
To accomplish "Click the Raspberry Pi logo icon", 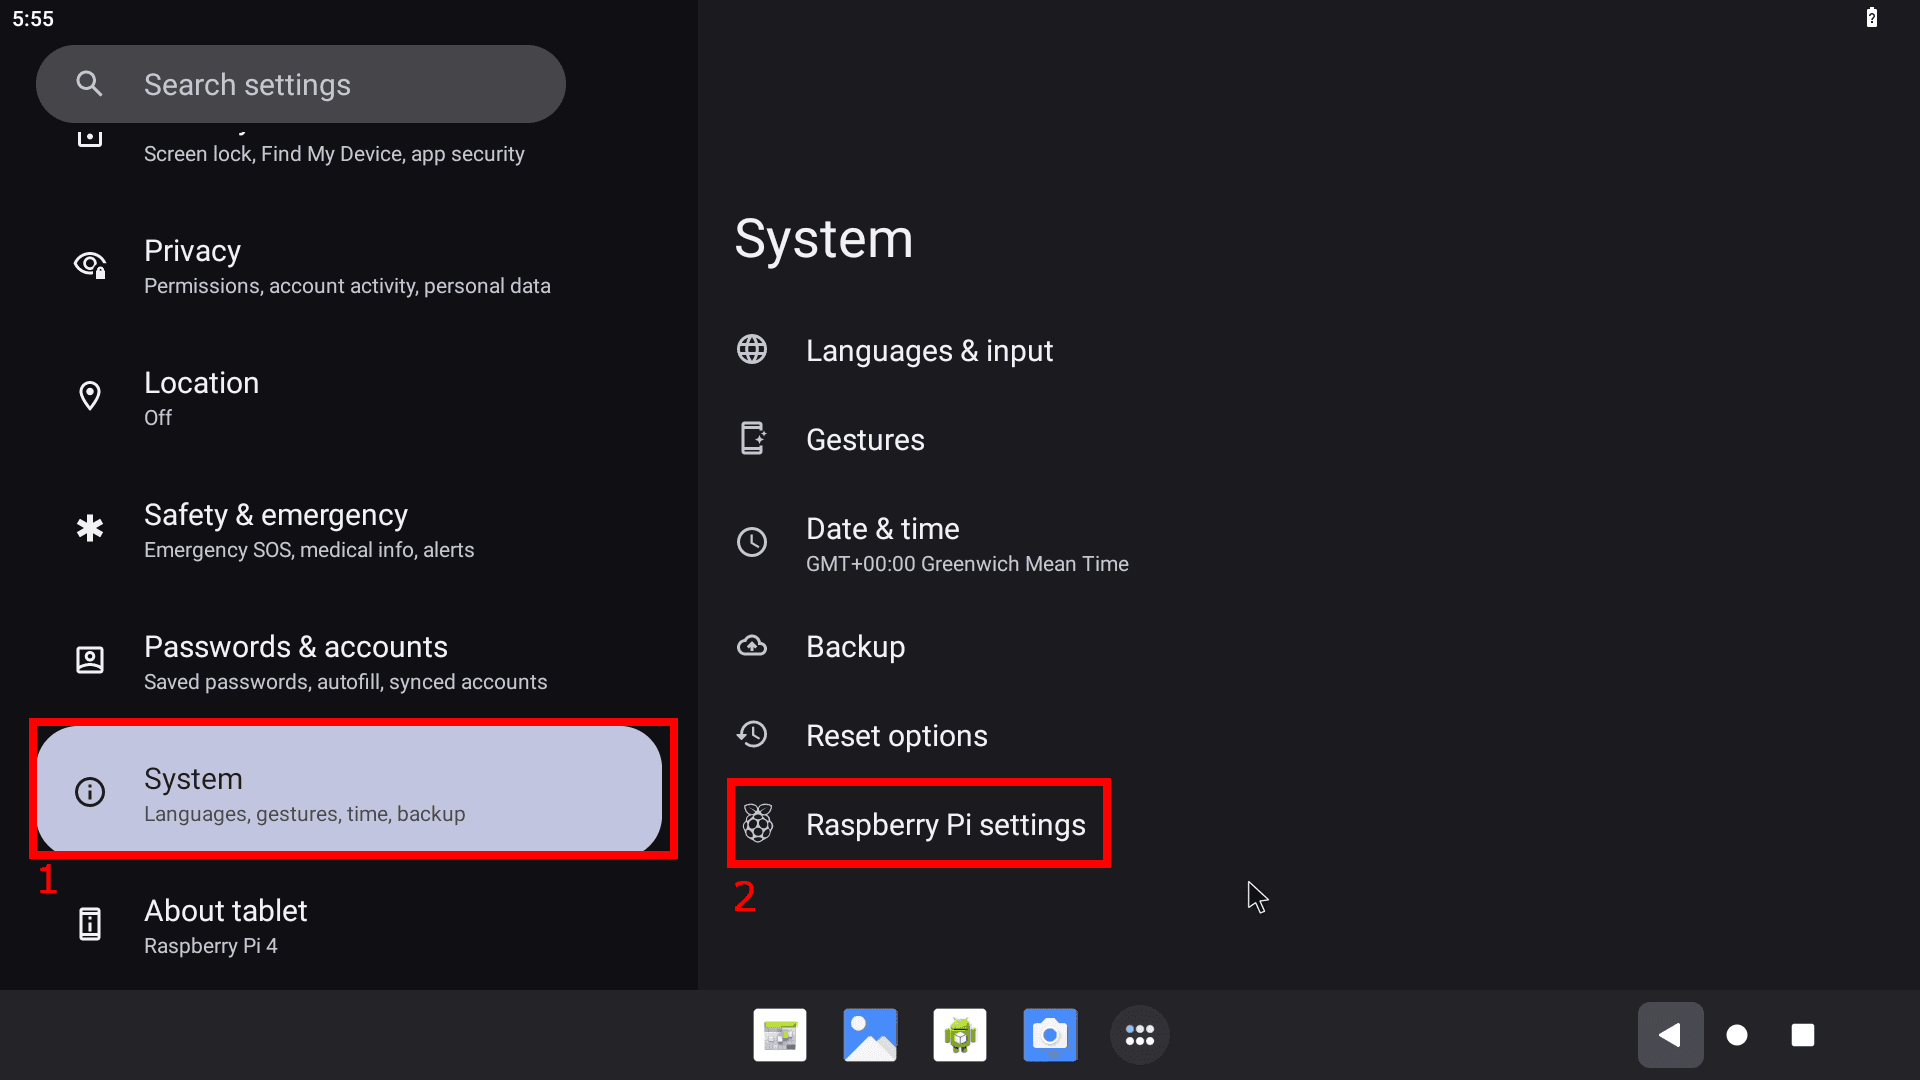I will 758,823.
